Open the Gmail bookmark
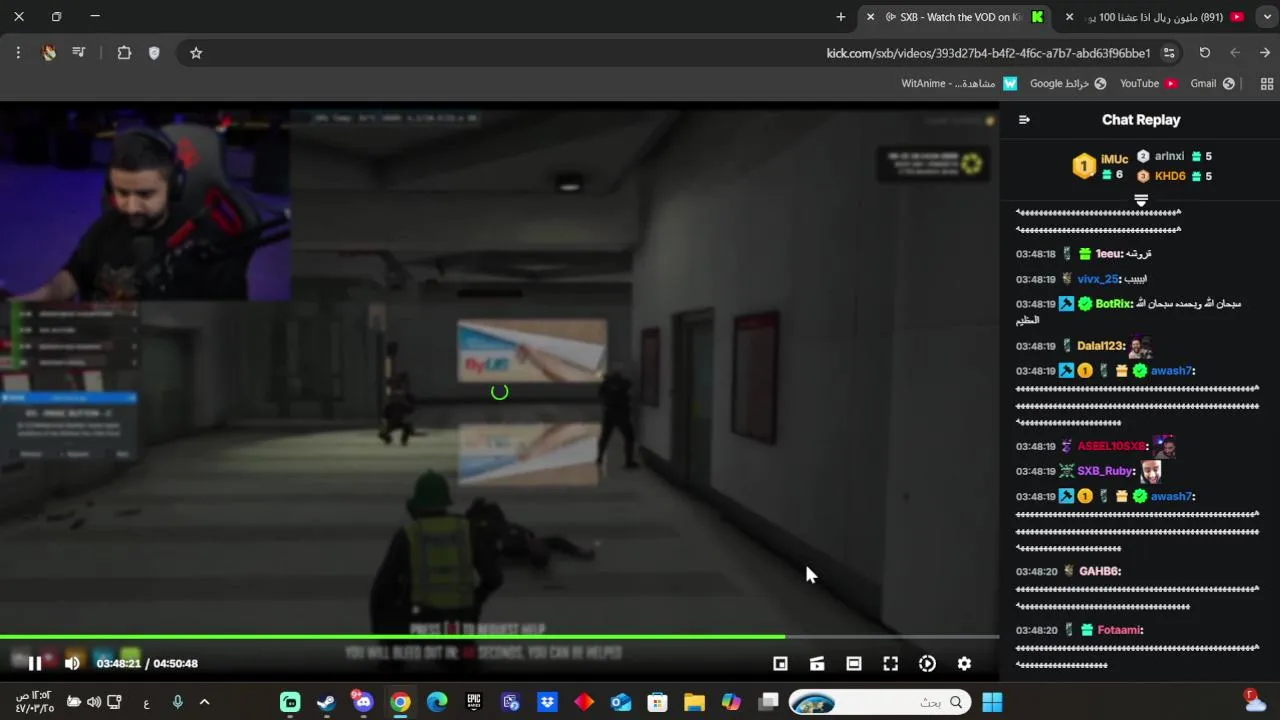Screen dimensions: 1280x720 tap(1212, 84)
